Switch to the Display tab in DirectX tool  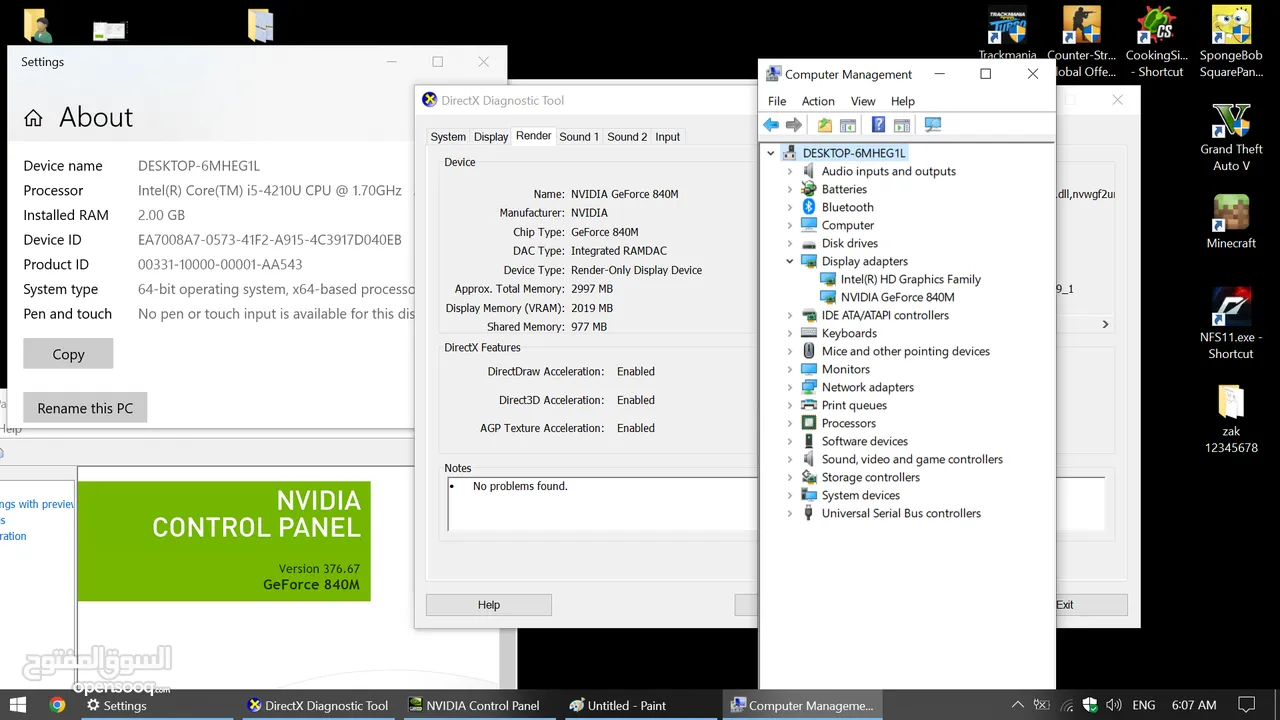point(491,137)
